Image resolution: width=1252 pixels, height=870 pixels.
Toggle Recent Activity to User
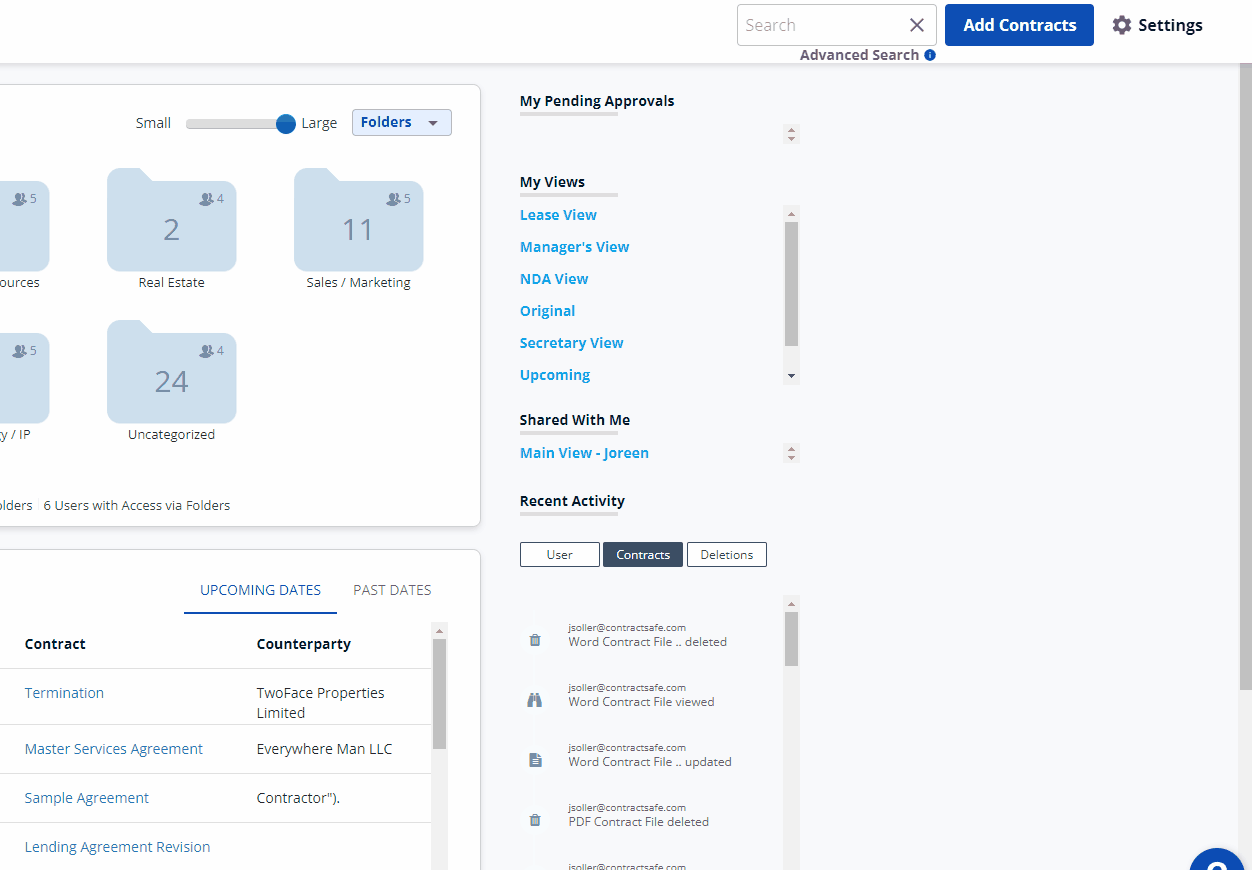(x=560, y=555)
